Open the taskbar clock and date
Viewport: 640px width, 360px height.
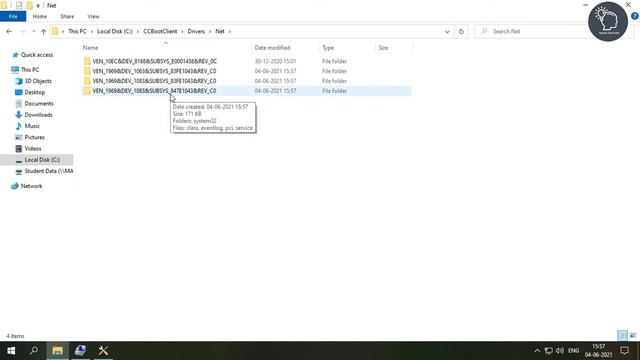pos(598,351)
